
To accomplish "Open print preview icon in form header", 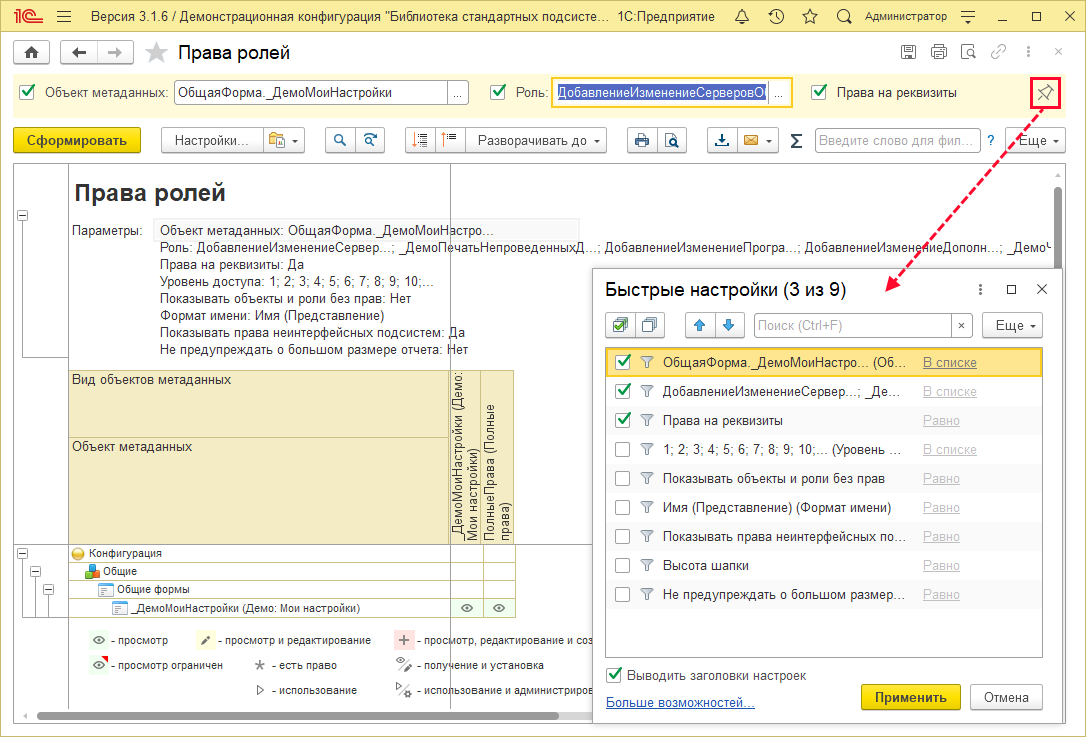I will click(968, 52).
